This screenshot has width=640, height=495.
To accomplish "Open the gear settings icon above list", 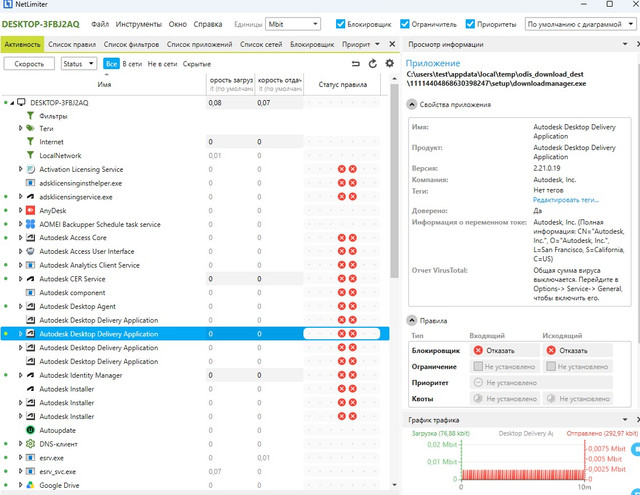I will 390,64.
